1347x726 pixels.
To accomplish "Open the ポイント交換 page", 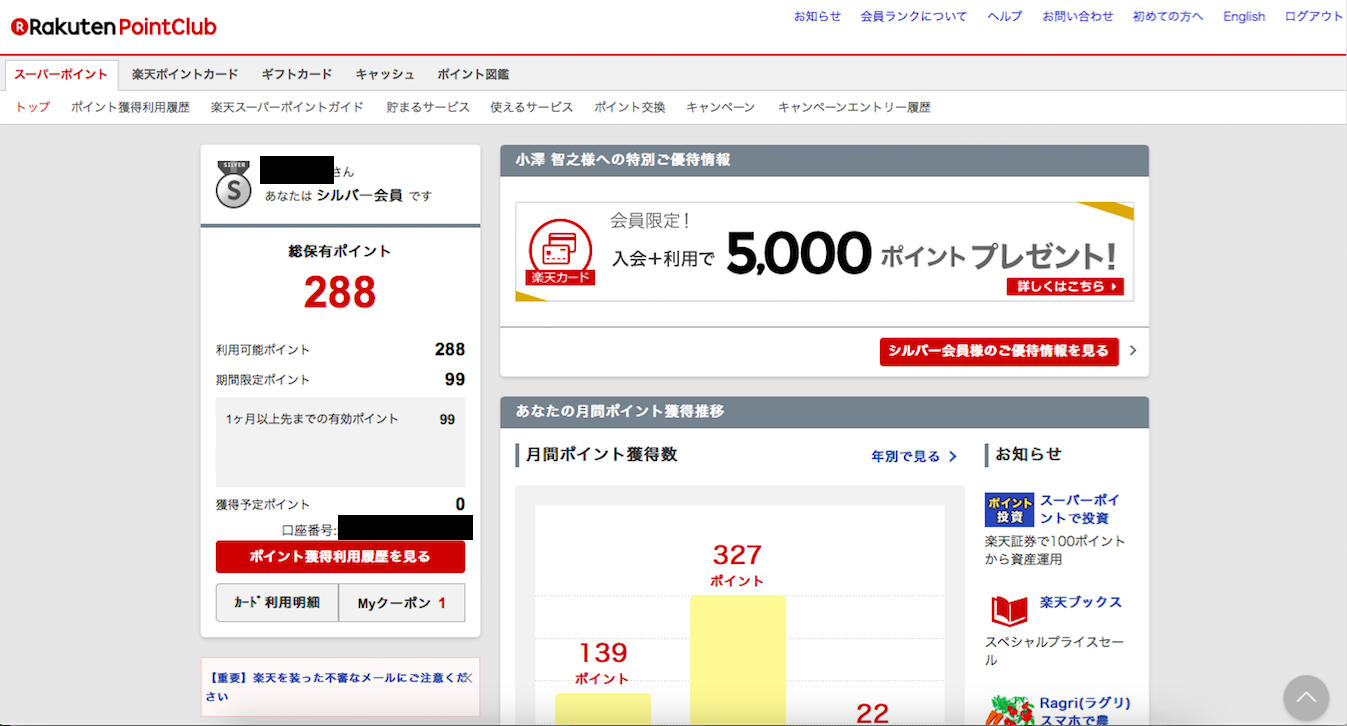I will tap(629, 107).
